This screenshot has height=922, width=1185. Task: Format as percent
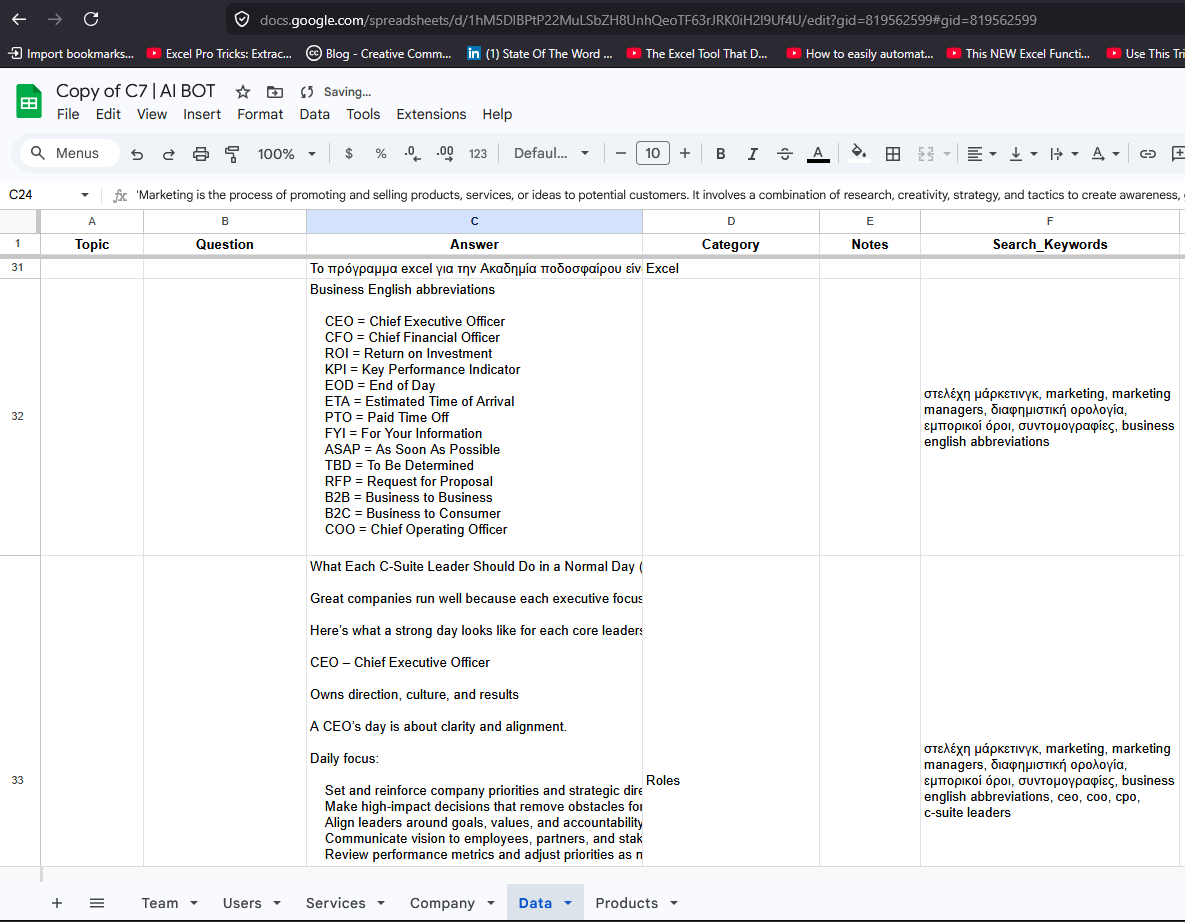pos(381,153)
